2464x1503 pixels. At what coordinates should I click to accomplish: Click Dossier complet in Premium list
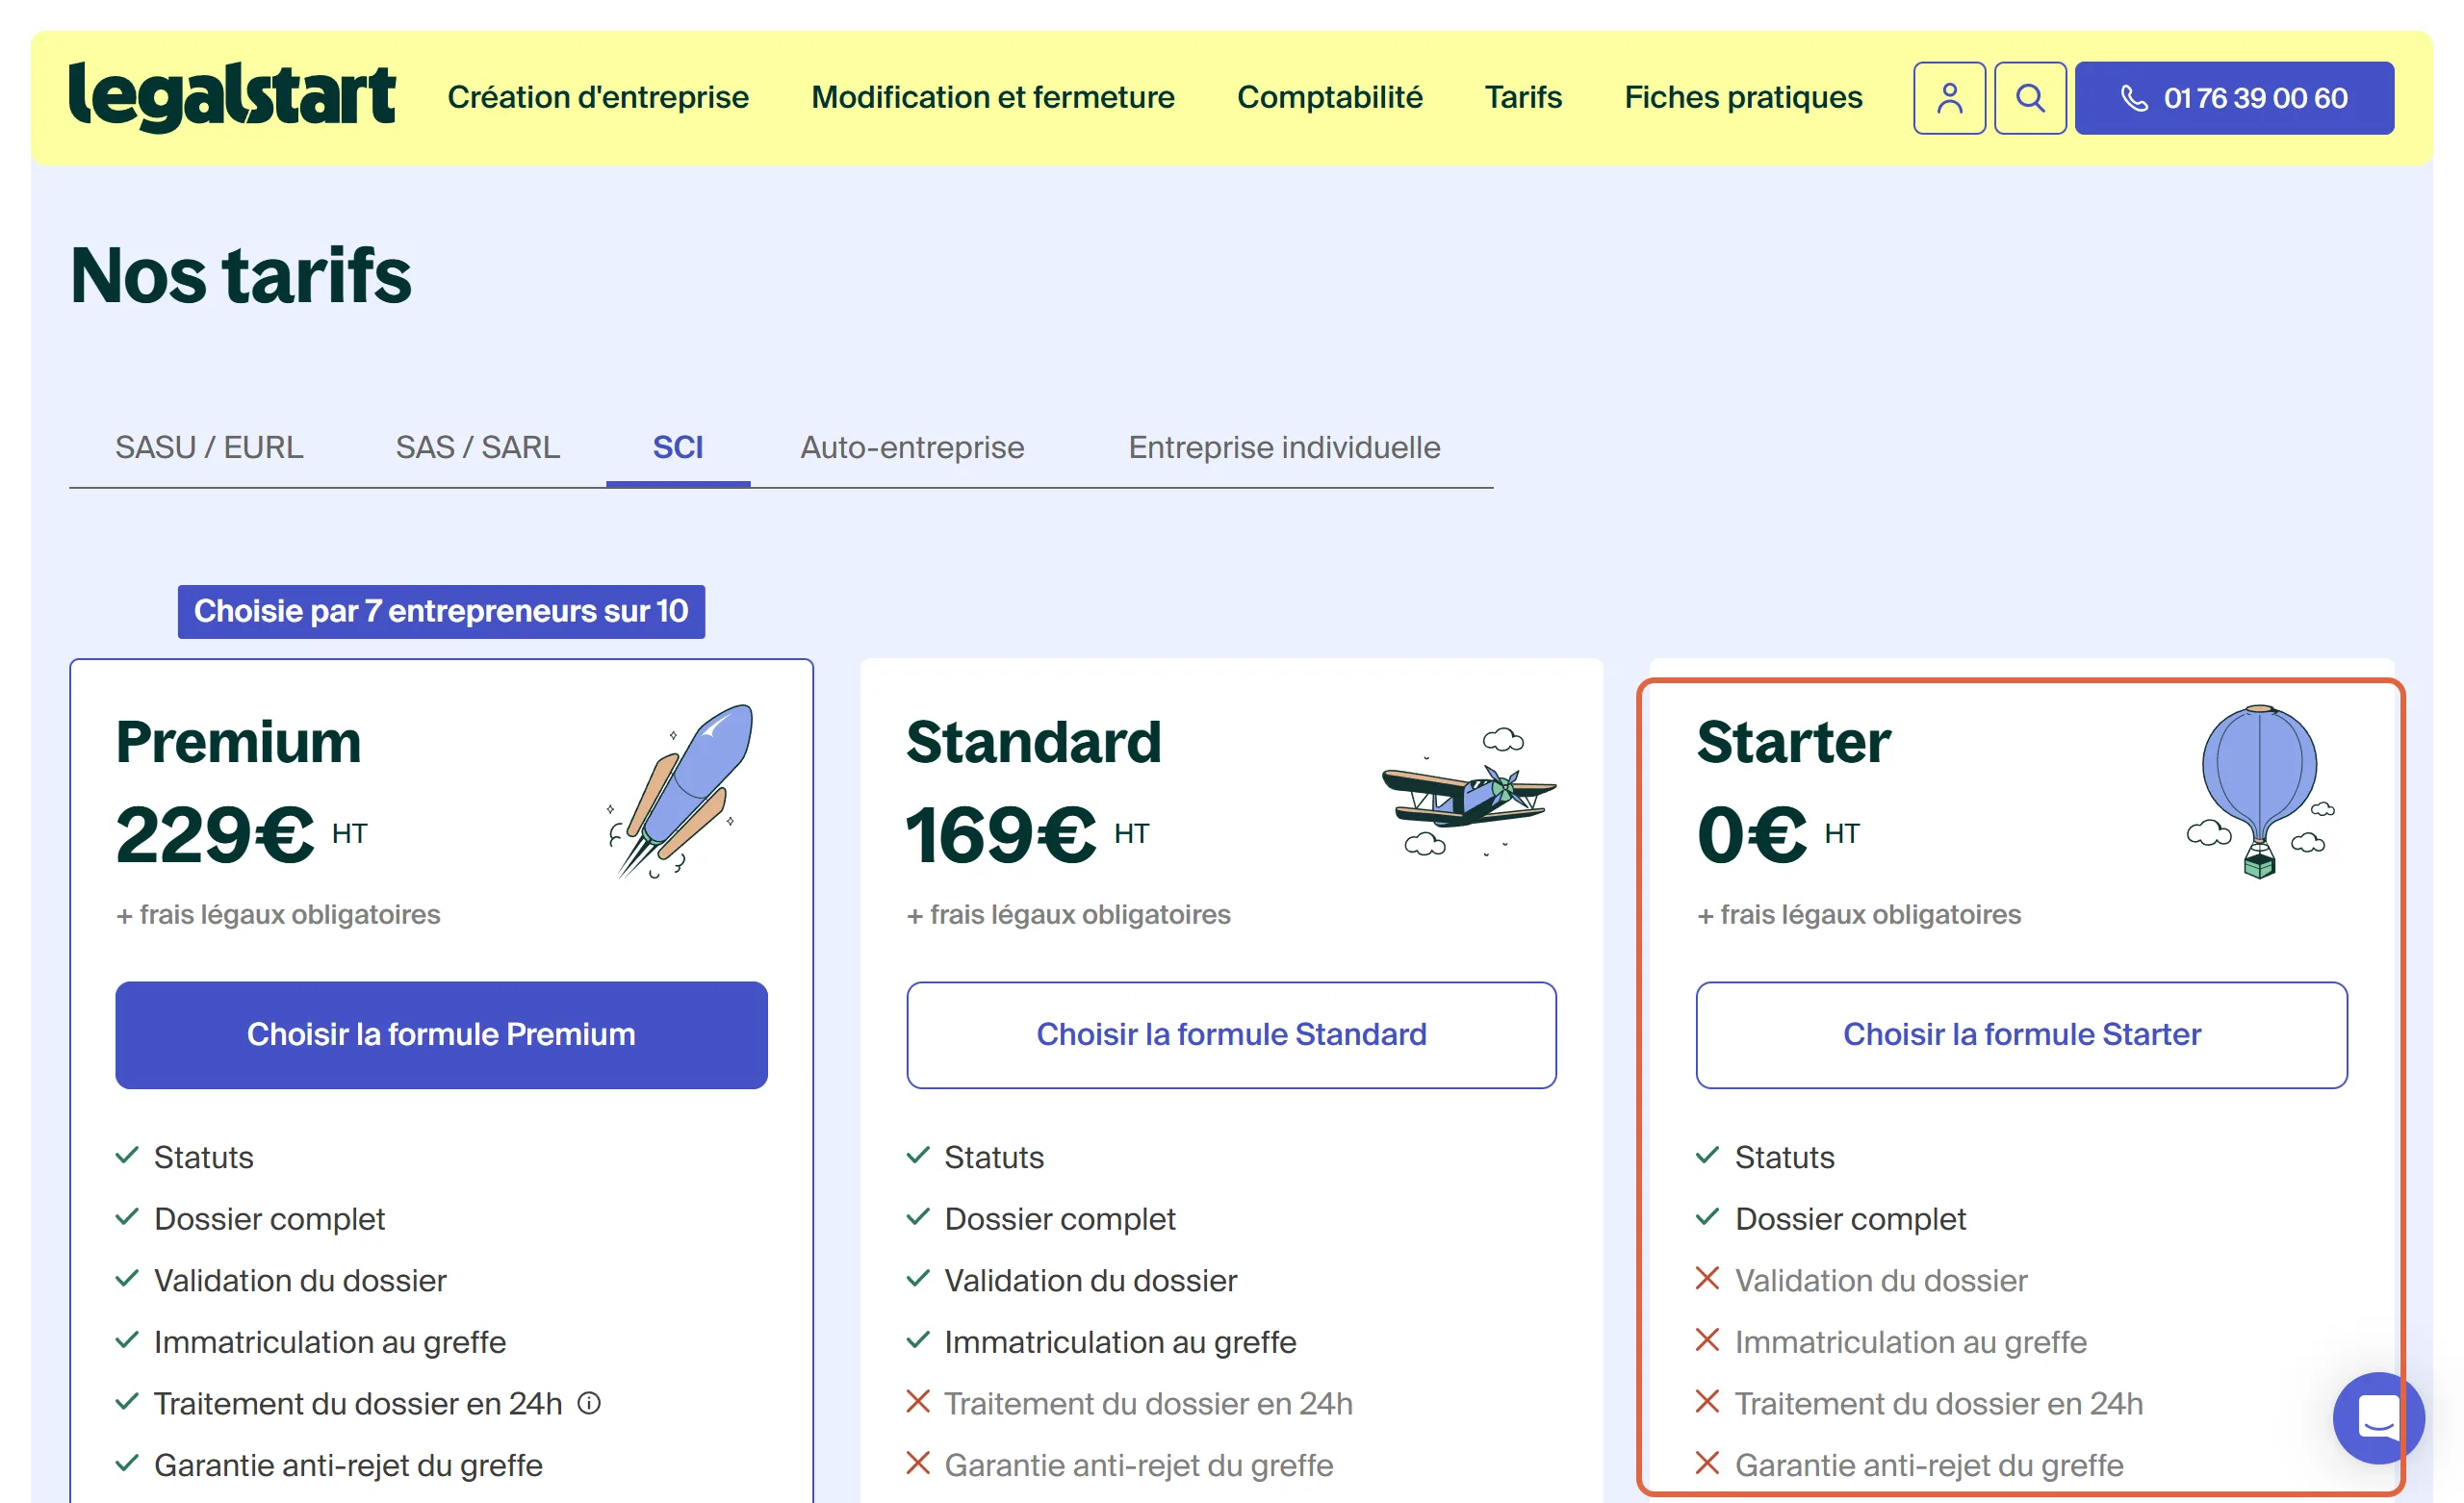click(269, 1219)
